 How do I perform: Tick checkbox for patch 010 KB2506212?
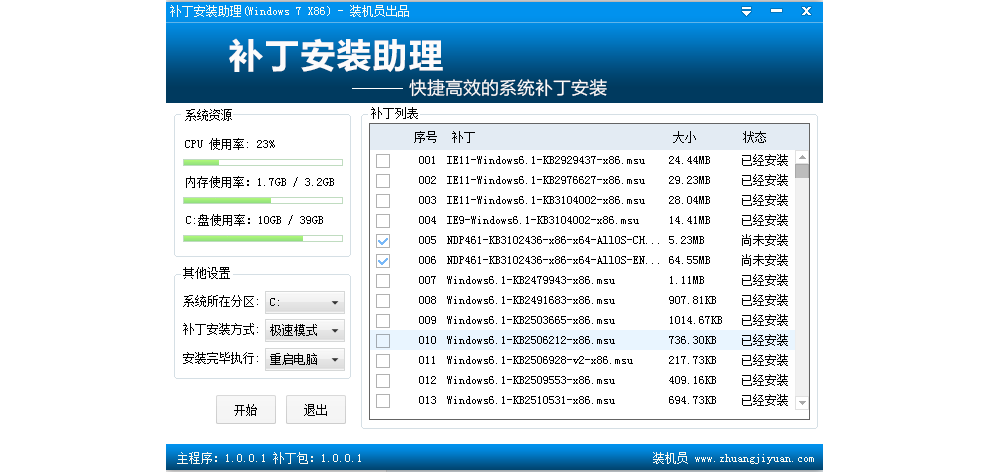[383, 341]
